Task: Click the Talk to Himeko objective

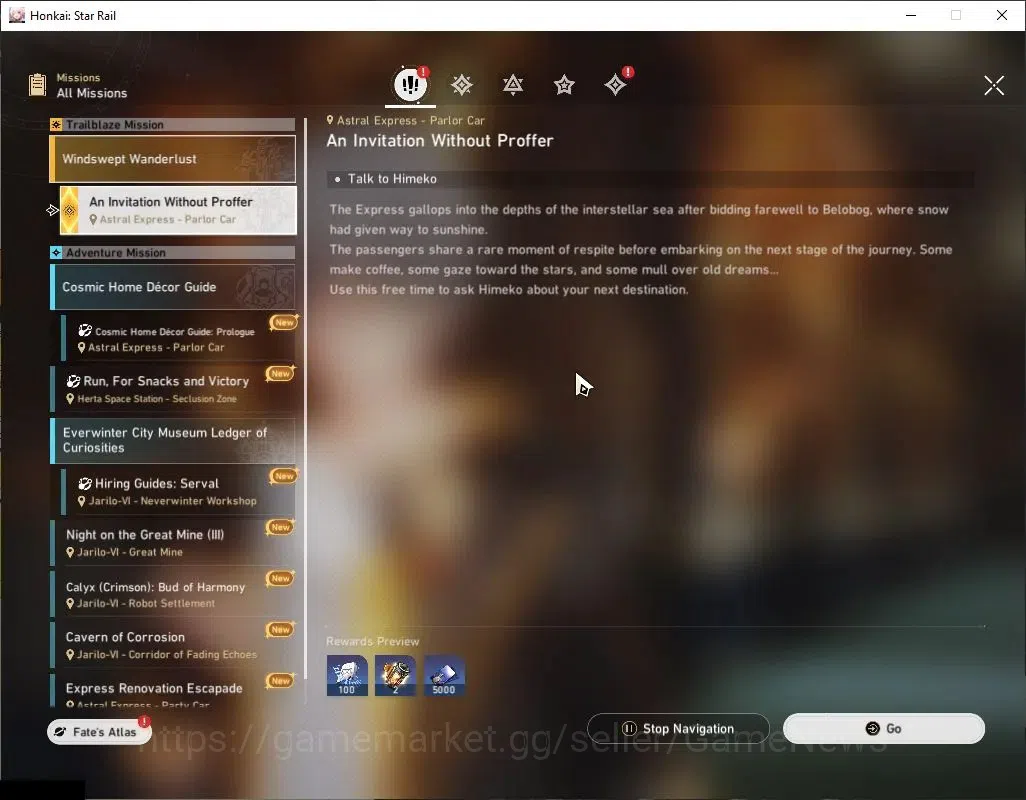Action: 650,179
